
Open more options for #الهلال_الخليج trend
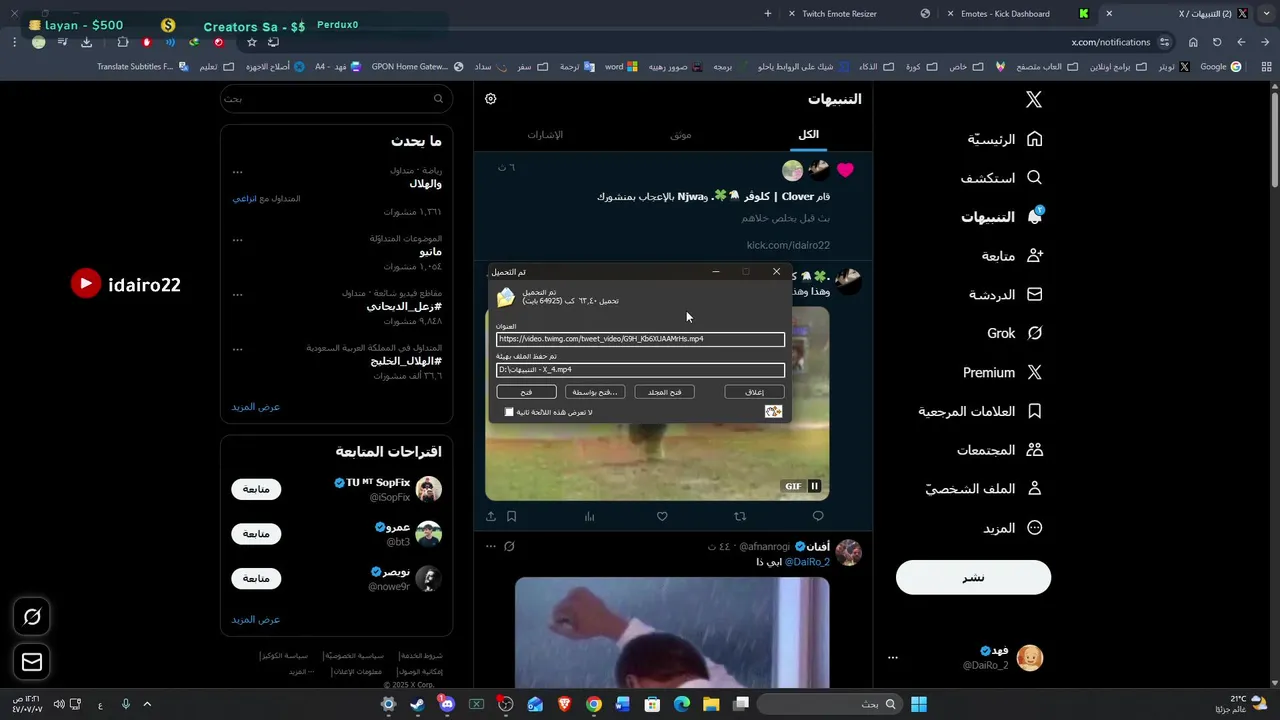click(x=237, y=349)
